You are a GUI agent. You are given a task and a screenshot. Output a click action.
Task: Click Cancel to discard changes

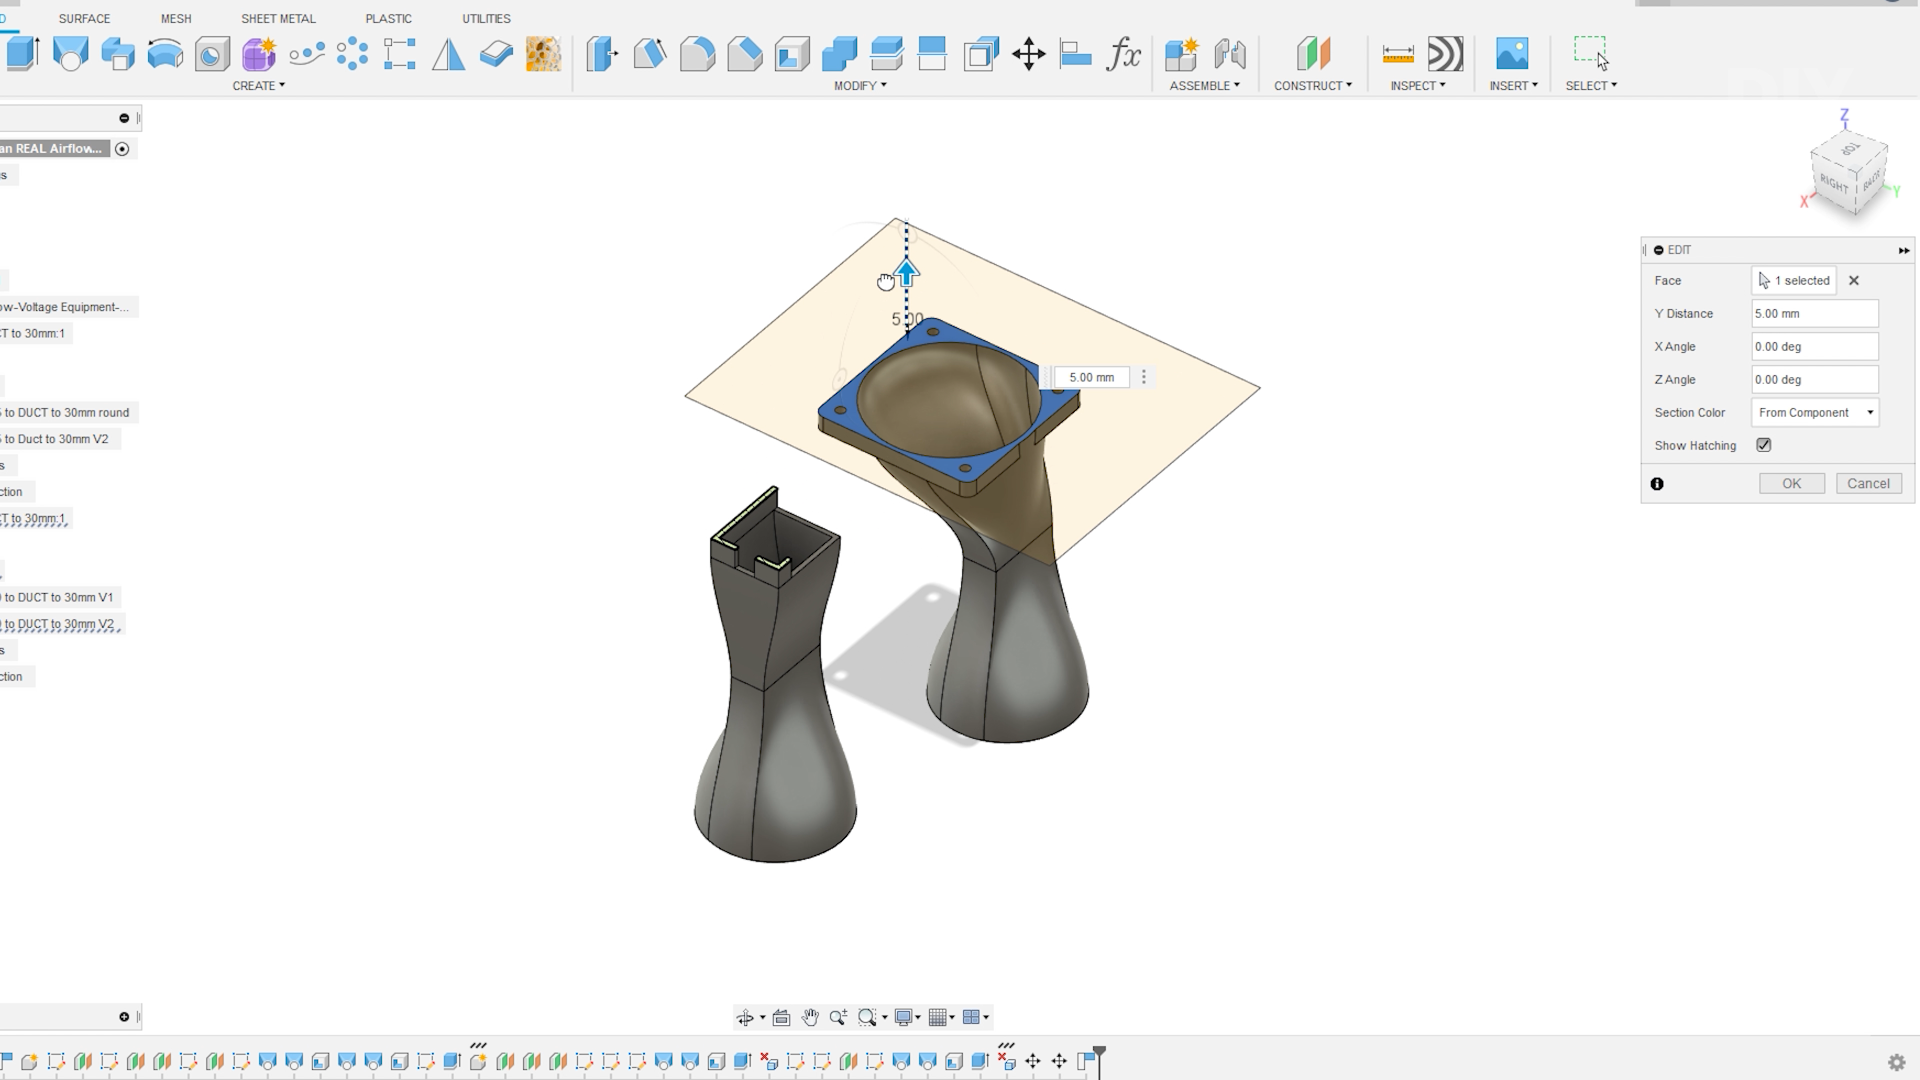1869,483
